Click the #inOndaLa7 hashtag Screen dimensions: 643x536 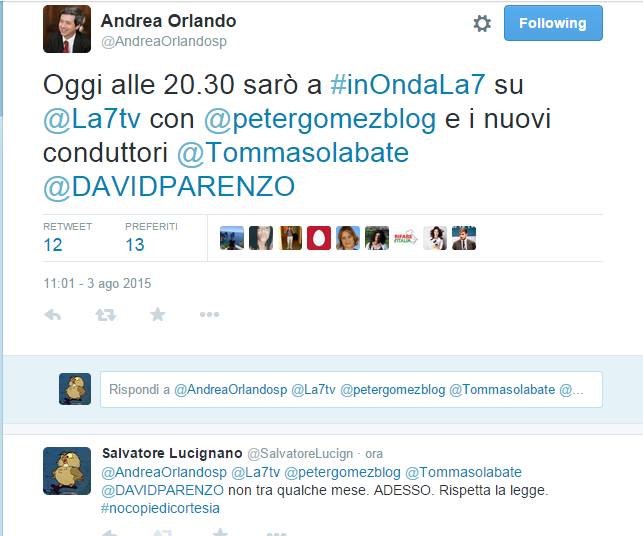point(408,84)
